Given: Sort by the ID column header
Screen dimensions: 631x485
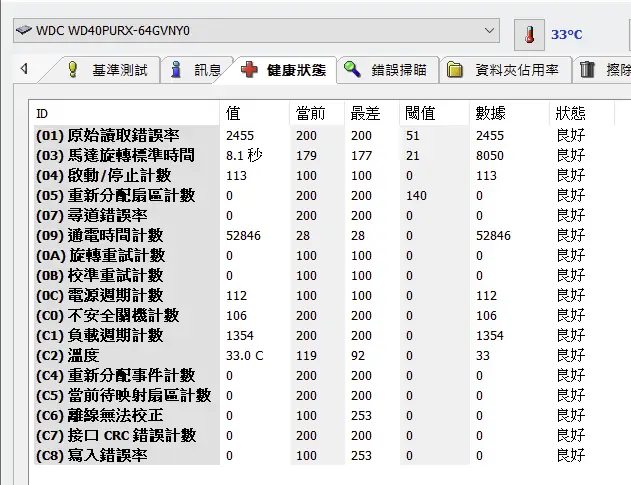Looking at the screenshot, I should tap(42, 113).
